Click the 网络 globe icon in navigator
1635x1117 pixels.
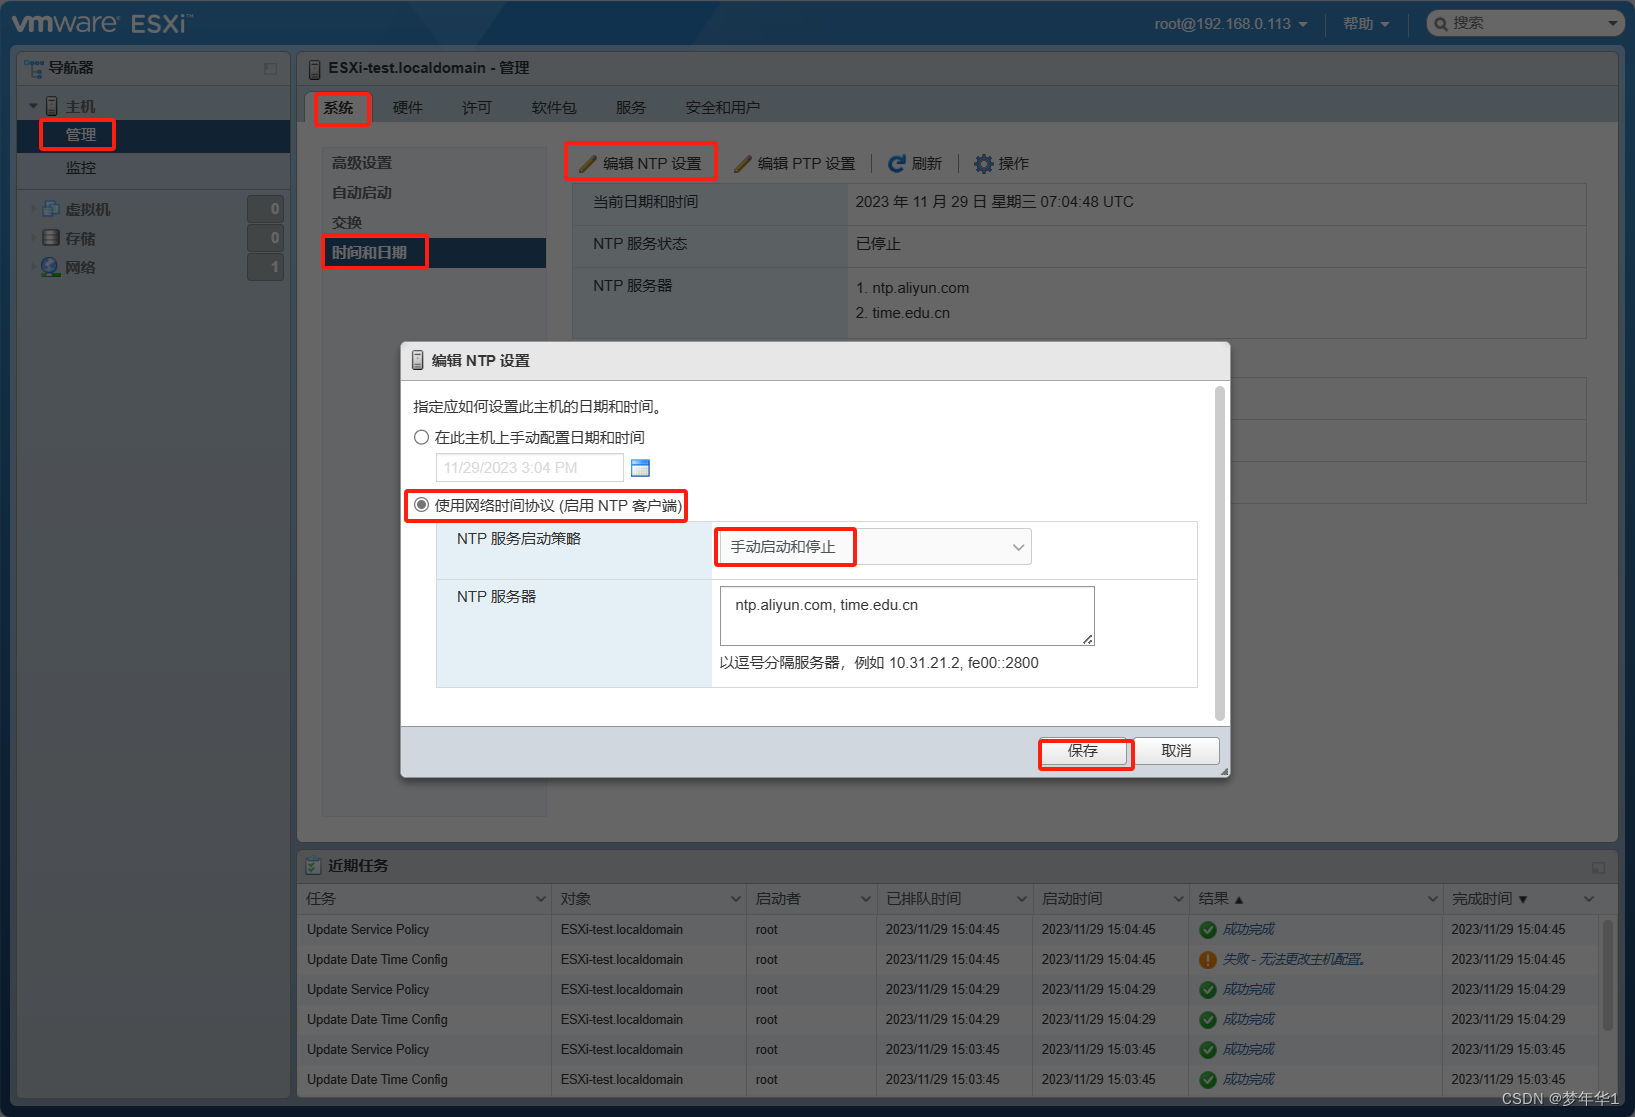[x=50, y=267]
